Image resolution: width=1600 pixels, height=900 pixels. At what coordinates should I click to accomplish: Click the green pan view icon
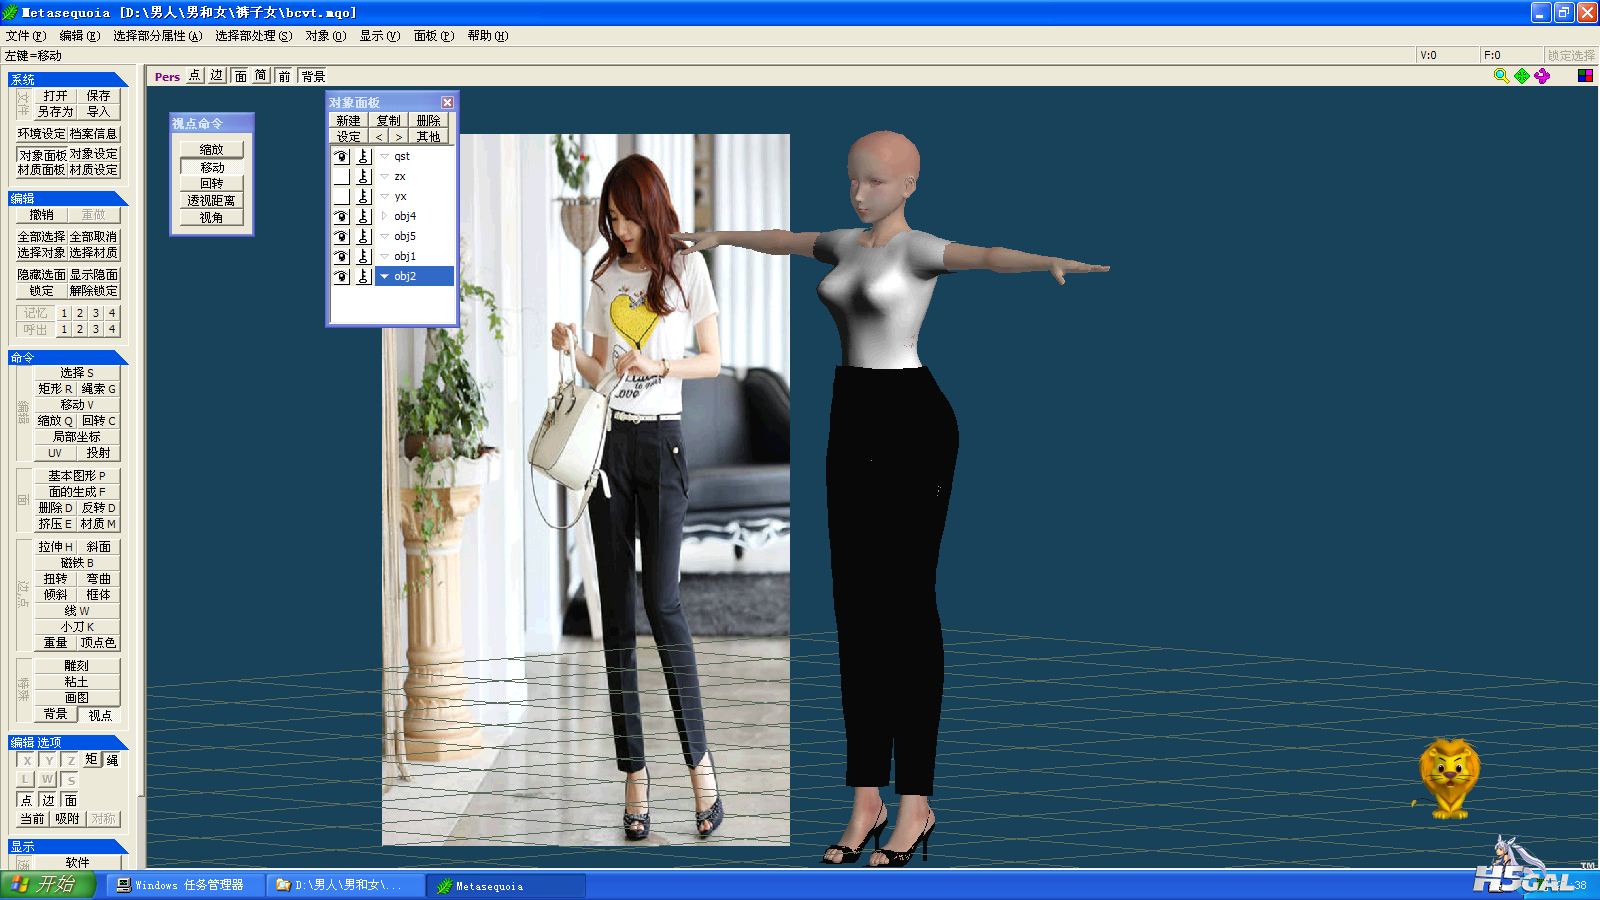[x=1522, y=76]
